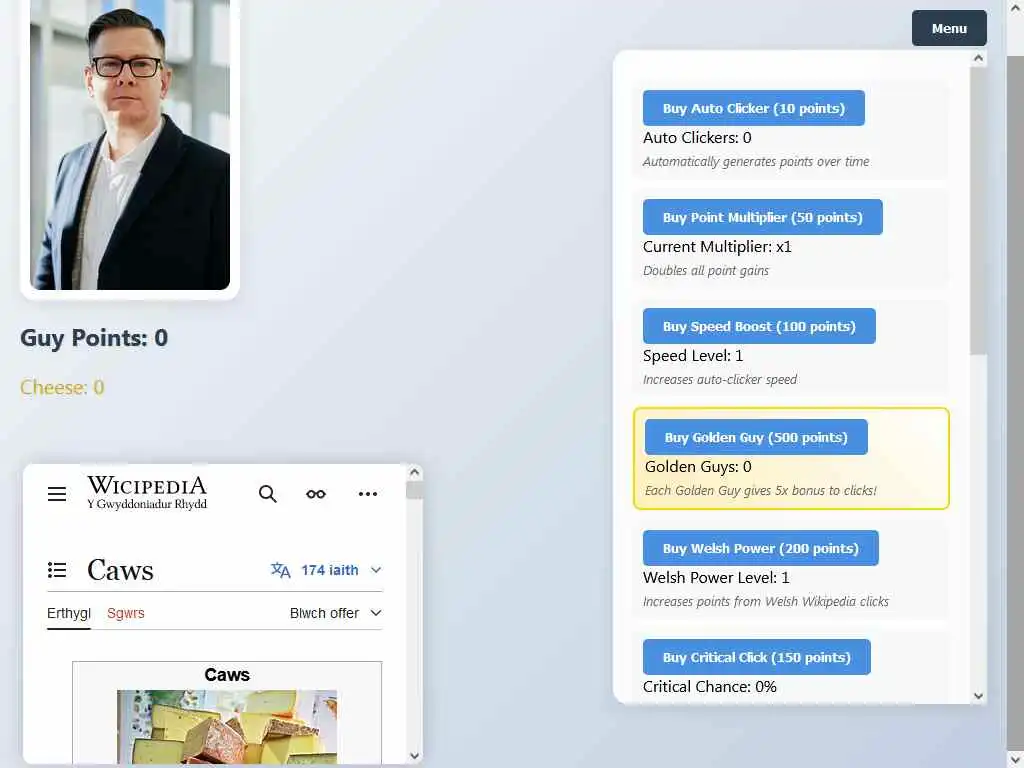The image size is (1024, 768).
Task: Open the Menu button
Action: pos(949,28)
